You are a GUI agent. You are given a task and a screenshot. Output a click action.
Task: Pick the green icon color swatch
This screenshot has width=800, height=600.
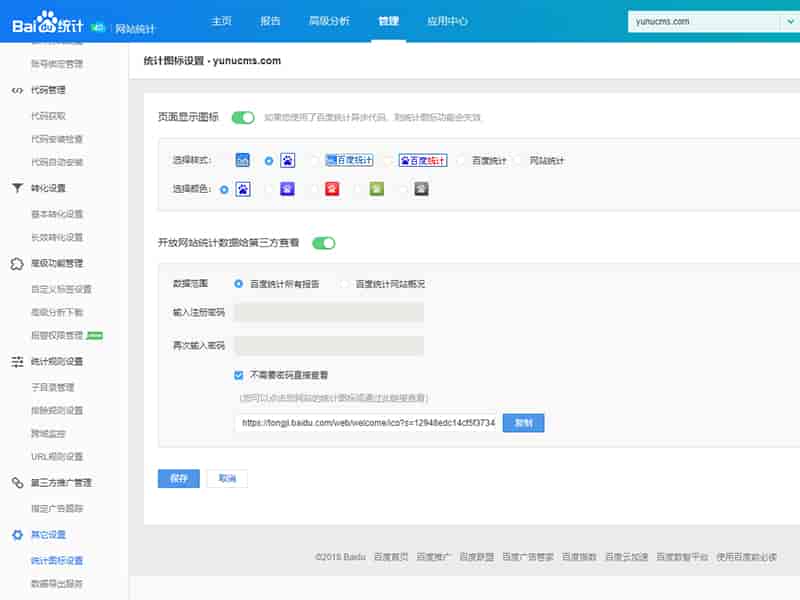pyautogui.click(x=374, y=188)
